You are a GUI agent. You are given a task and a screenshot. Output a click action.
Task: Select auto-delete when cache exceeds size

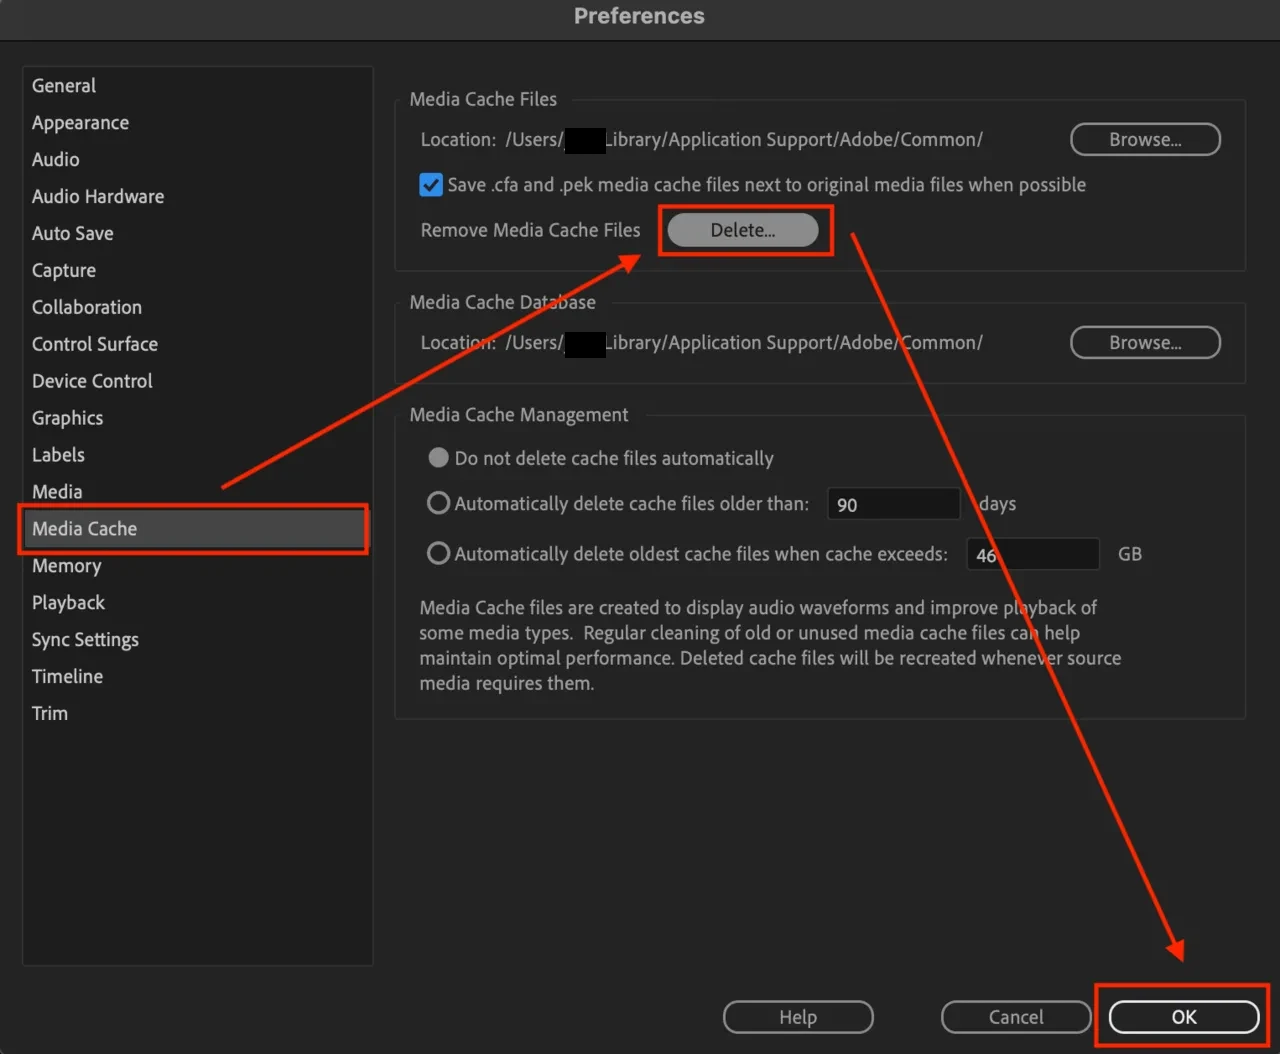point(438,553)
